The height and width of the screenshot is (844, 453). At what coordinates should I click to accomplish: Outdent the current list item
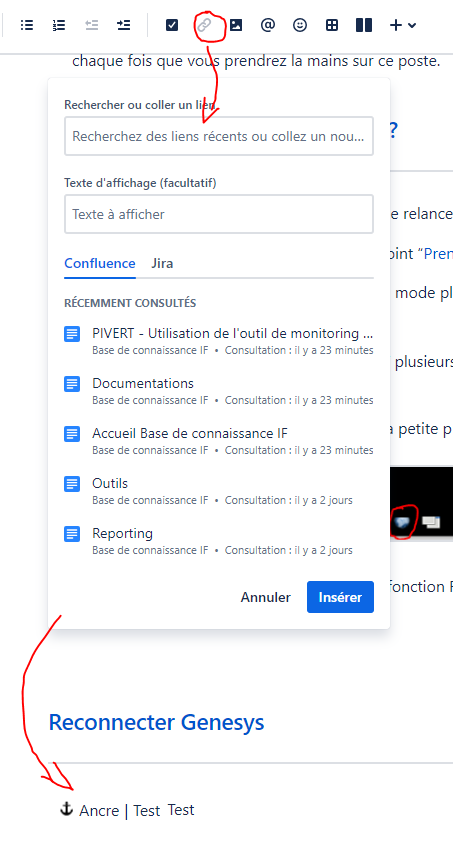[x=91, y=25]
